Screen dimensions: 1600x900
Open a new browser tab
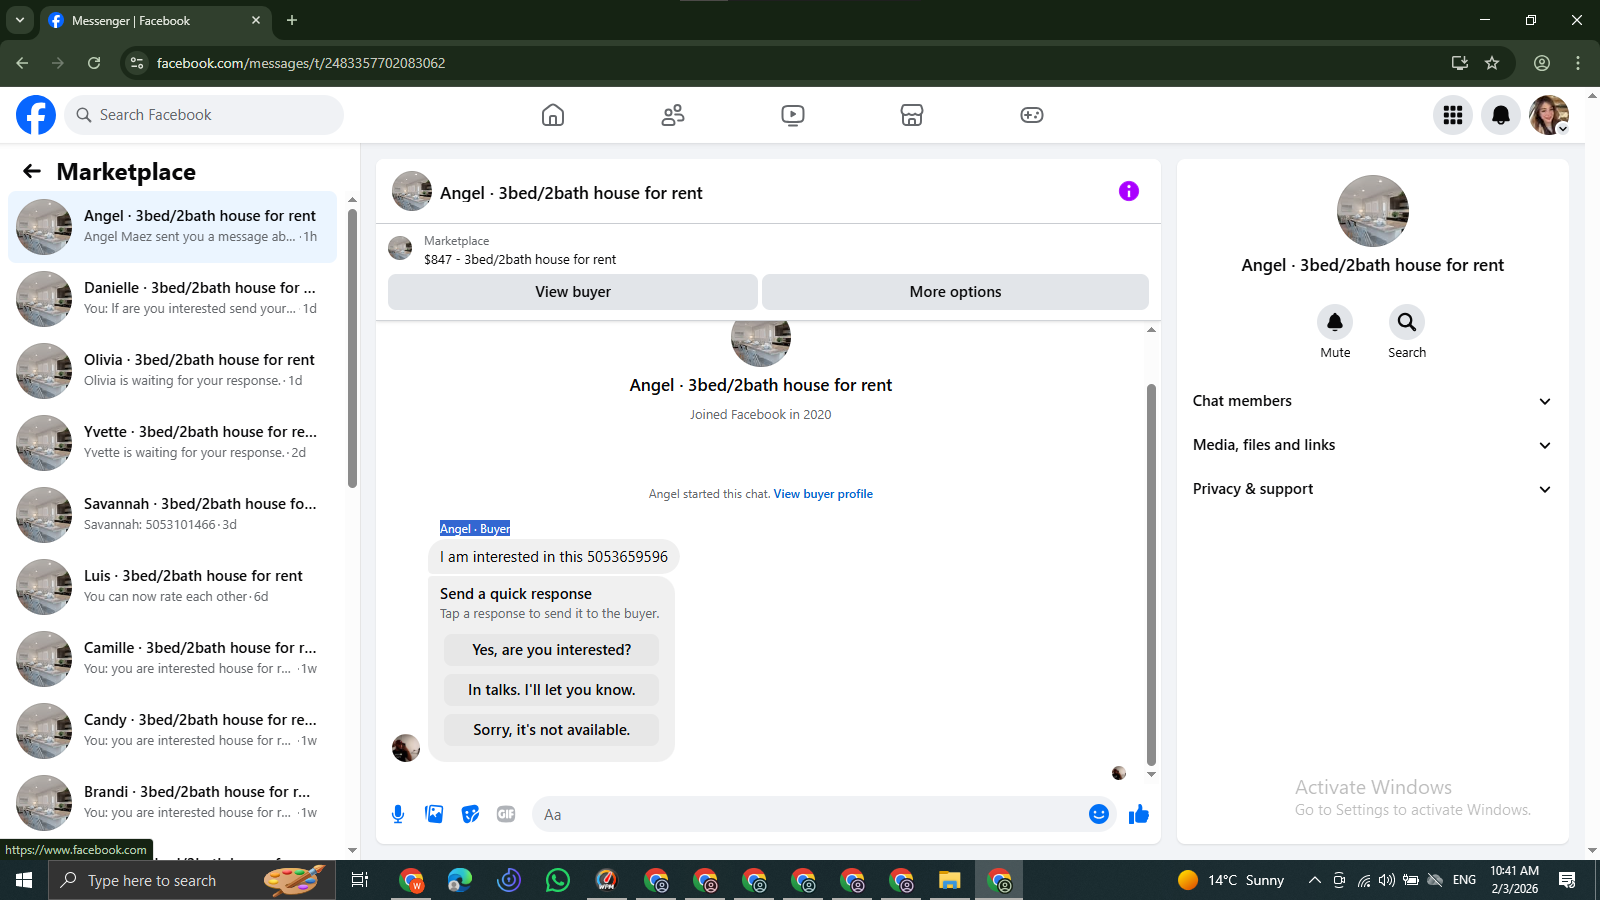point(292,20)
